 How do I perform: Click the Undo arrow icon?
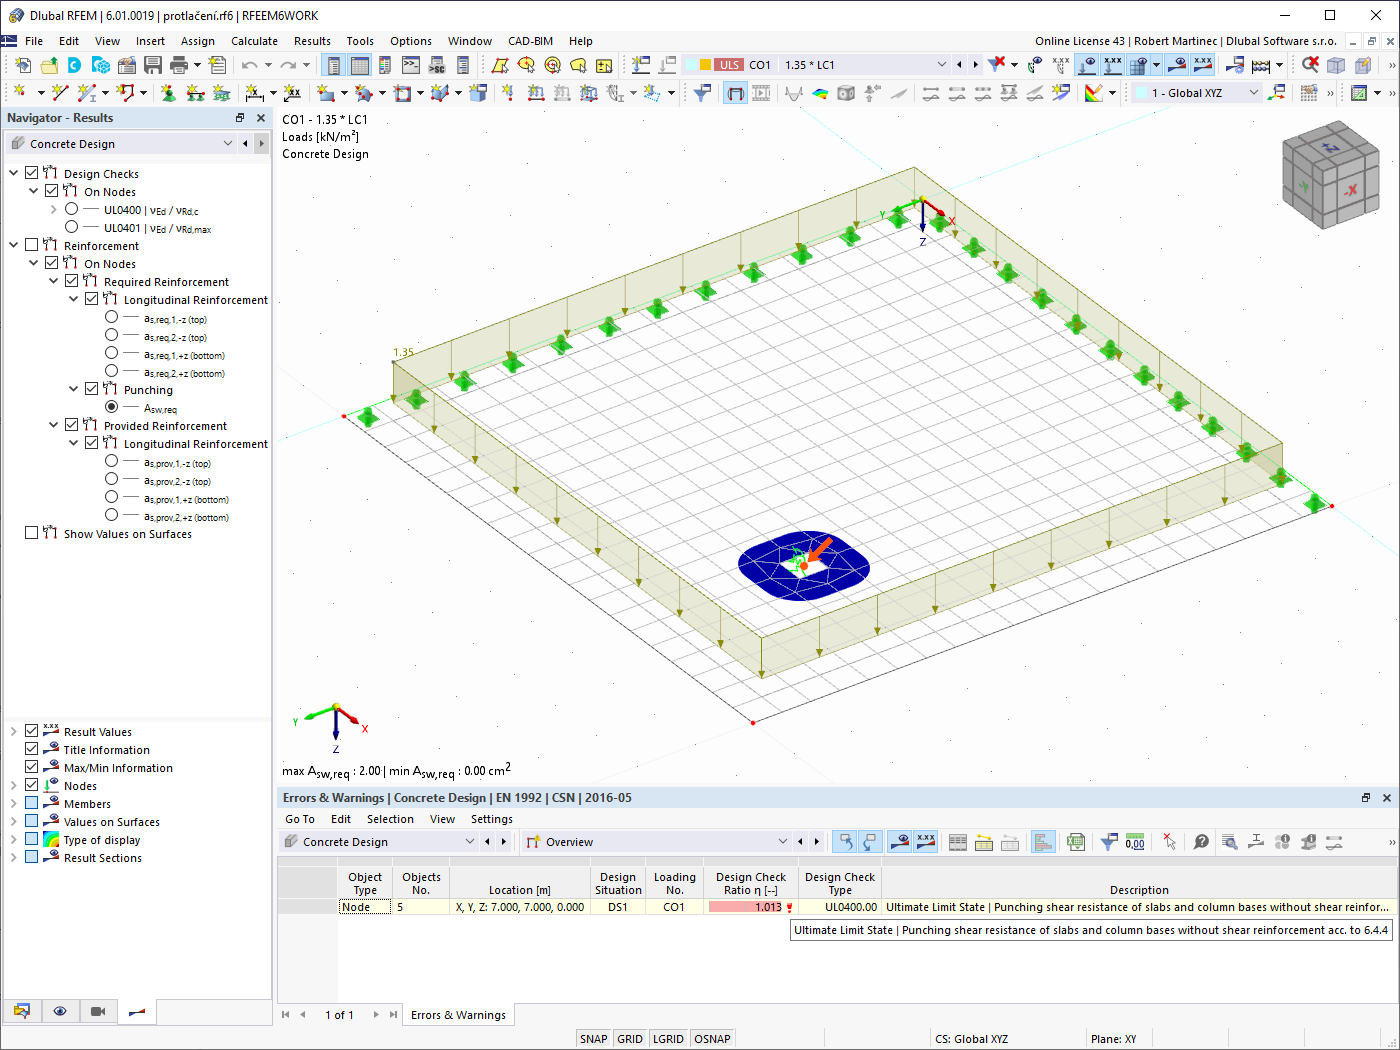click(x=249, y=65)
